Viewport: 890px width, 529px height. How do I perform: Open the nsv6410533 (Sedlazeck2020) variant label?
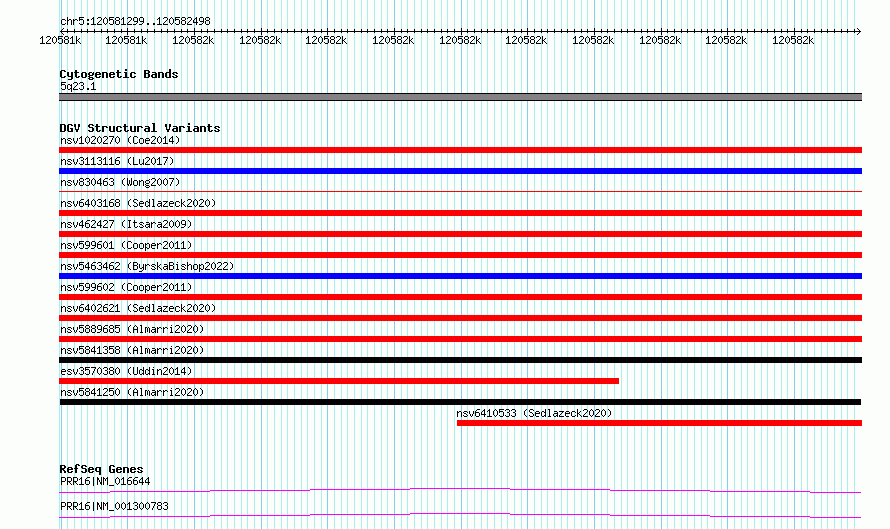point(534,413)
